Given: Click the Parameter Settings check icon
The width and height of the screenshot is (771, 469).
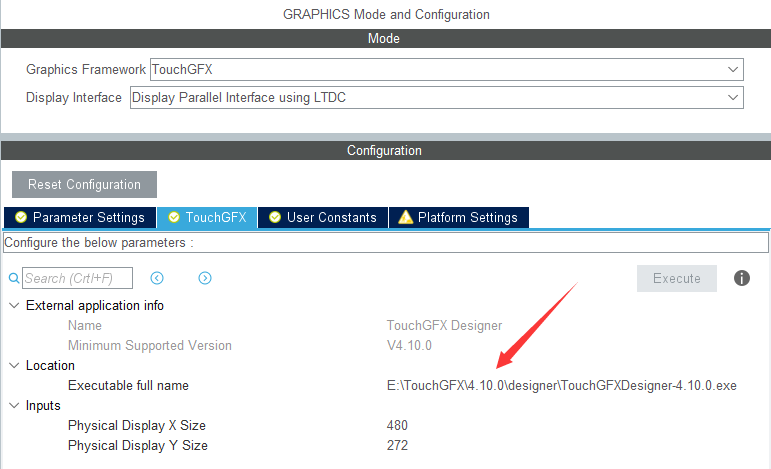Looking at the screenshot, I should pos(21,217).
